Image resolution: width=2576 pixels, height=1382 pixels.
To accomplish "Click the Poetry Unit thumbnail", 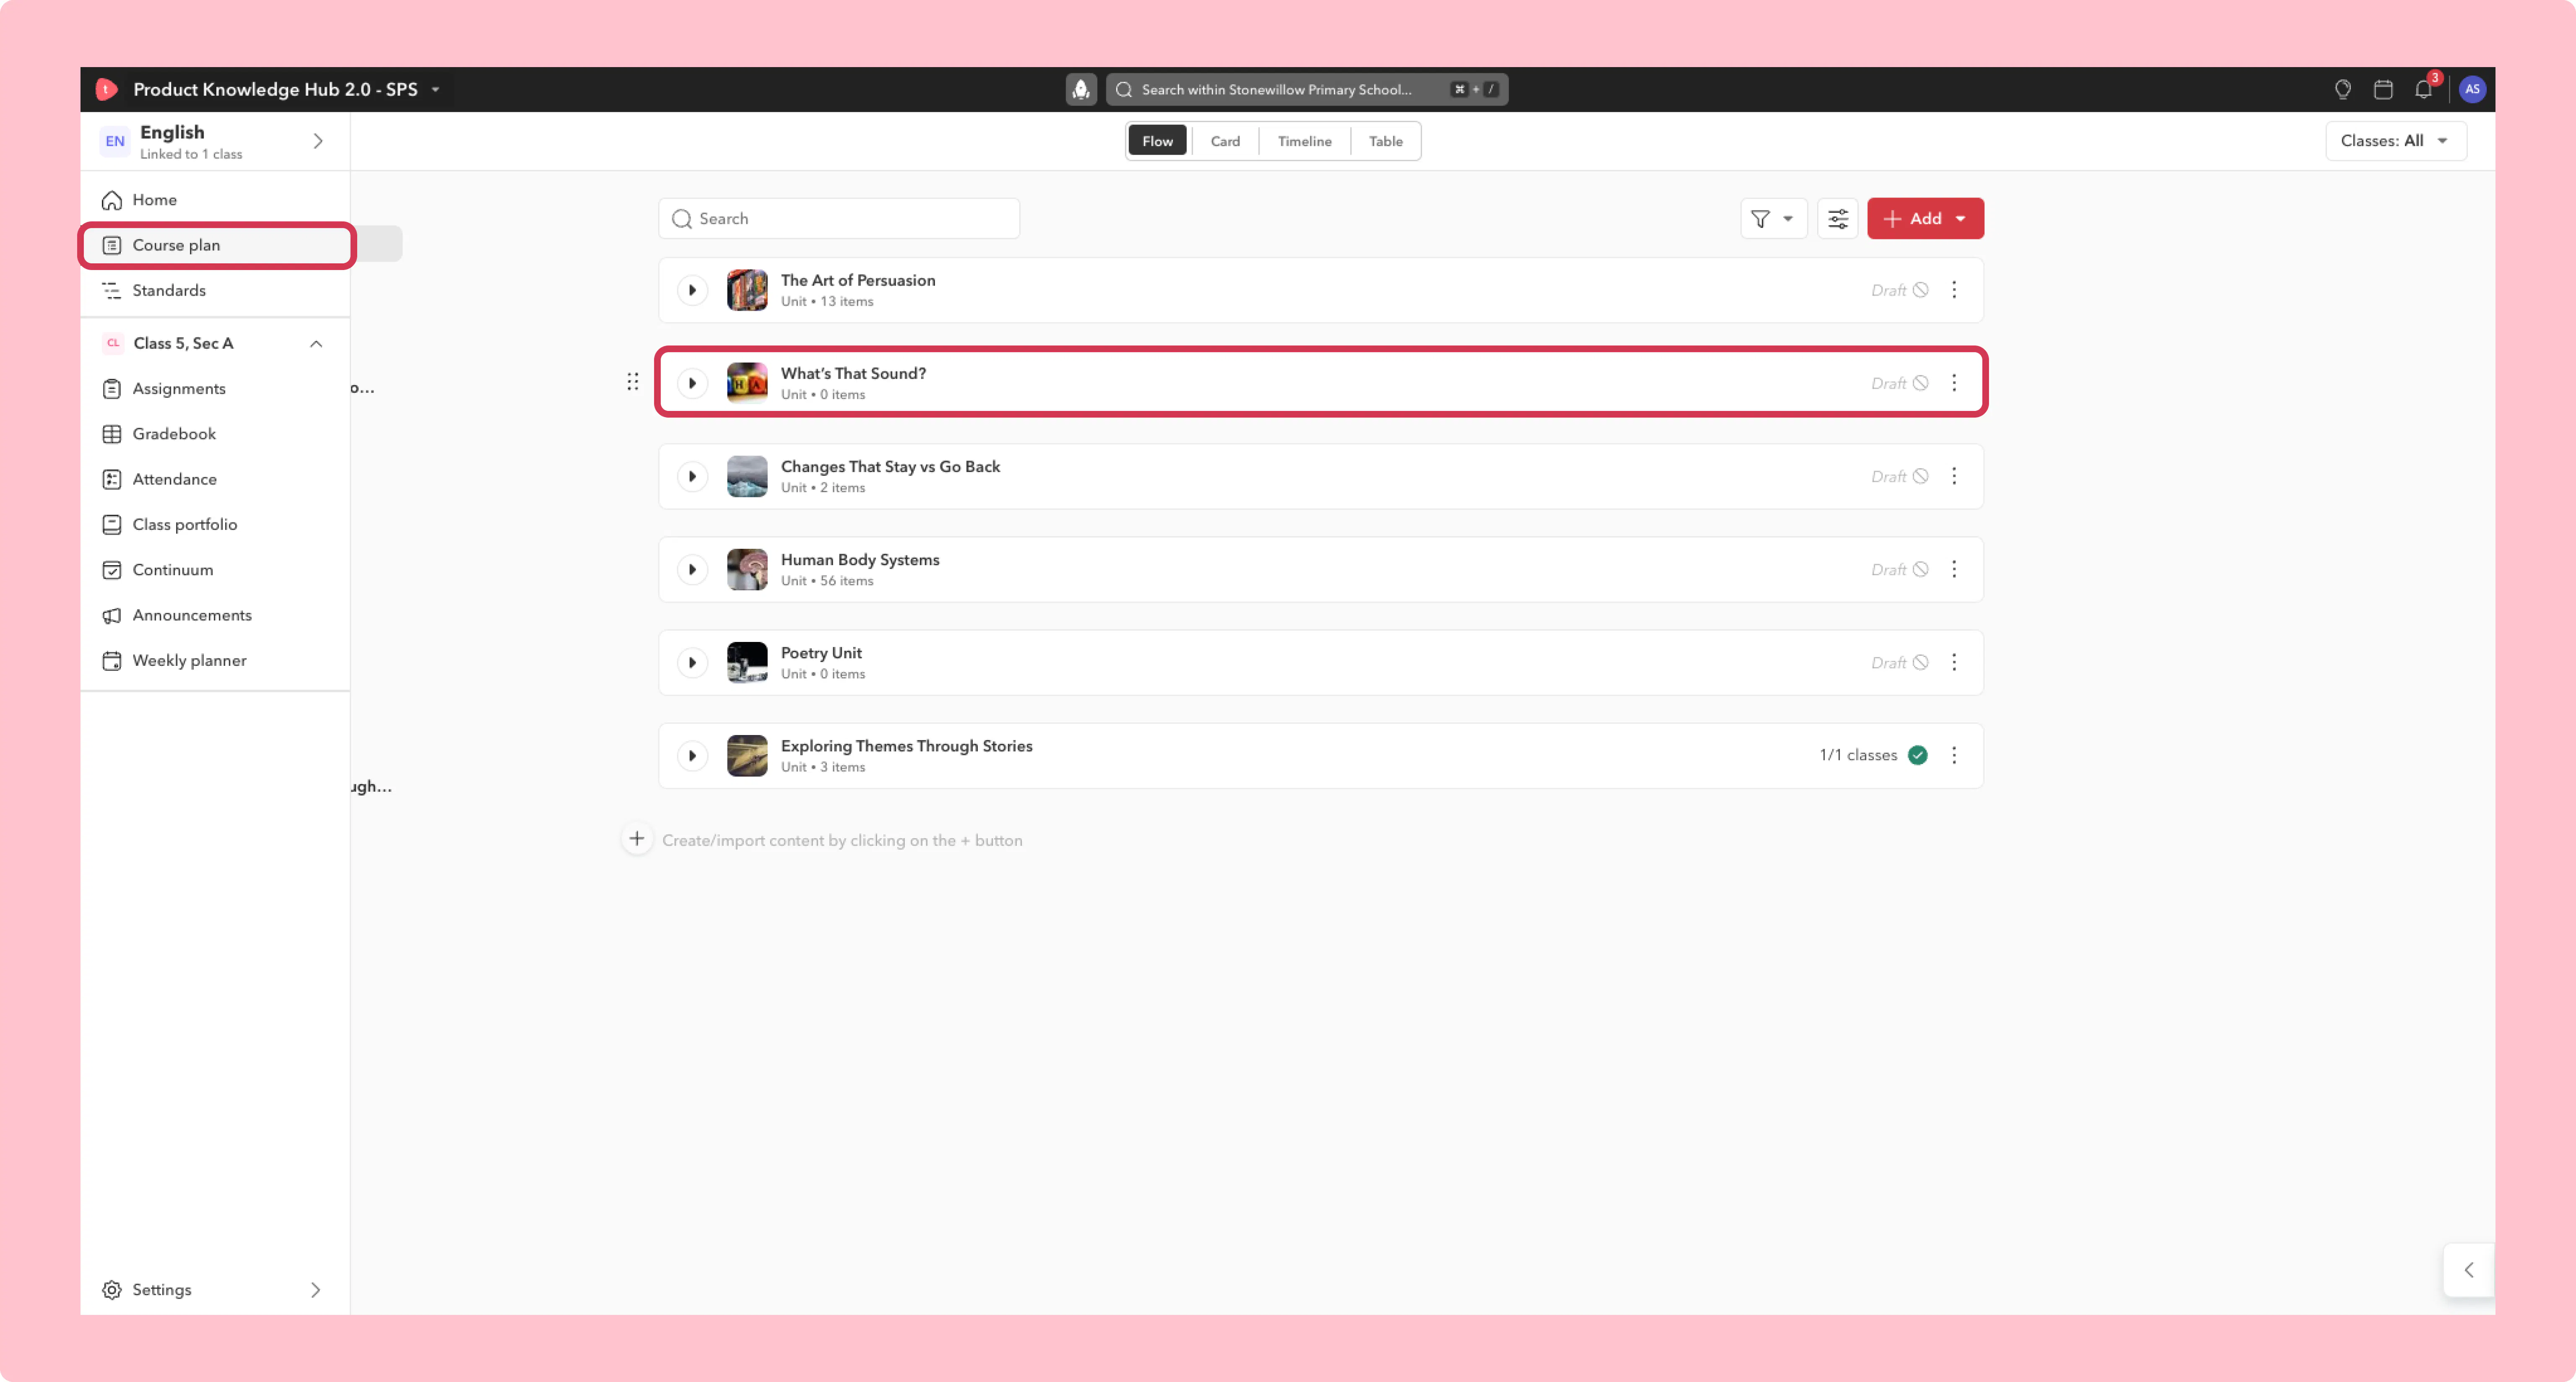I will (x=747, y=662).
